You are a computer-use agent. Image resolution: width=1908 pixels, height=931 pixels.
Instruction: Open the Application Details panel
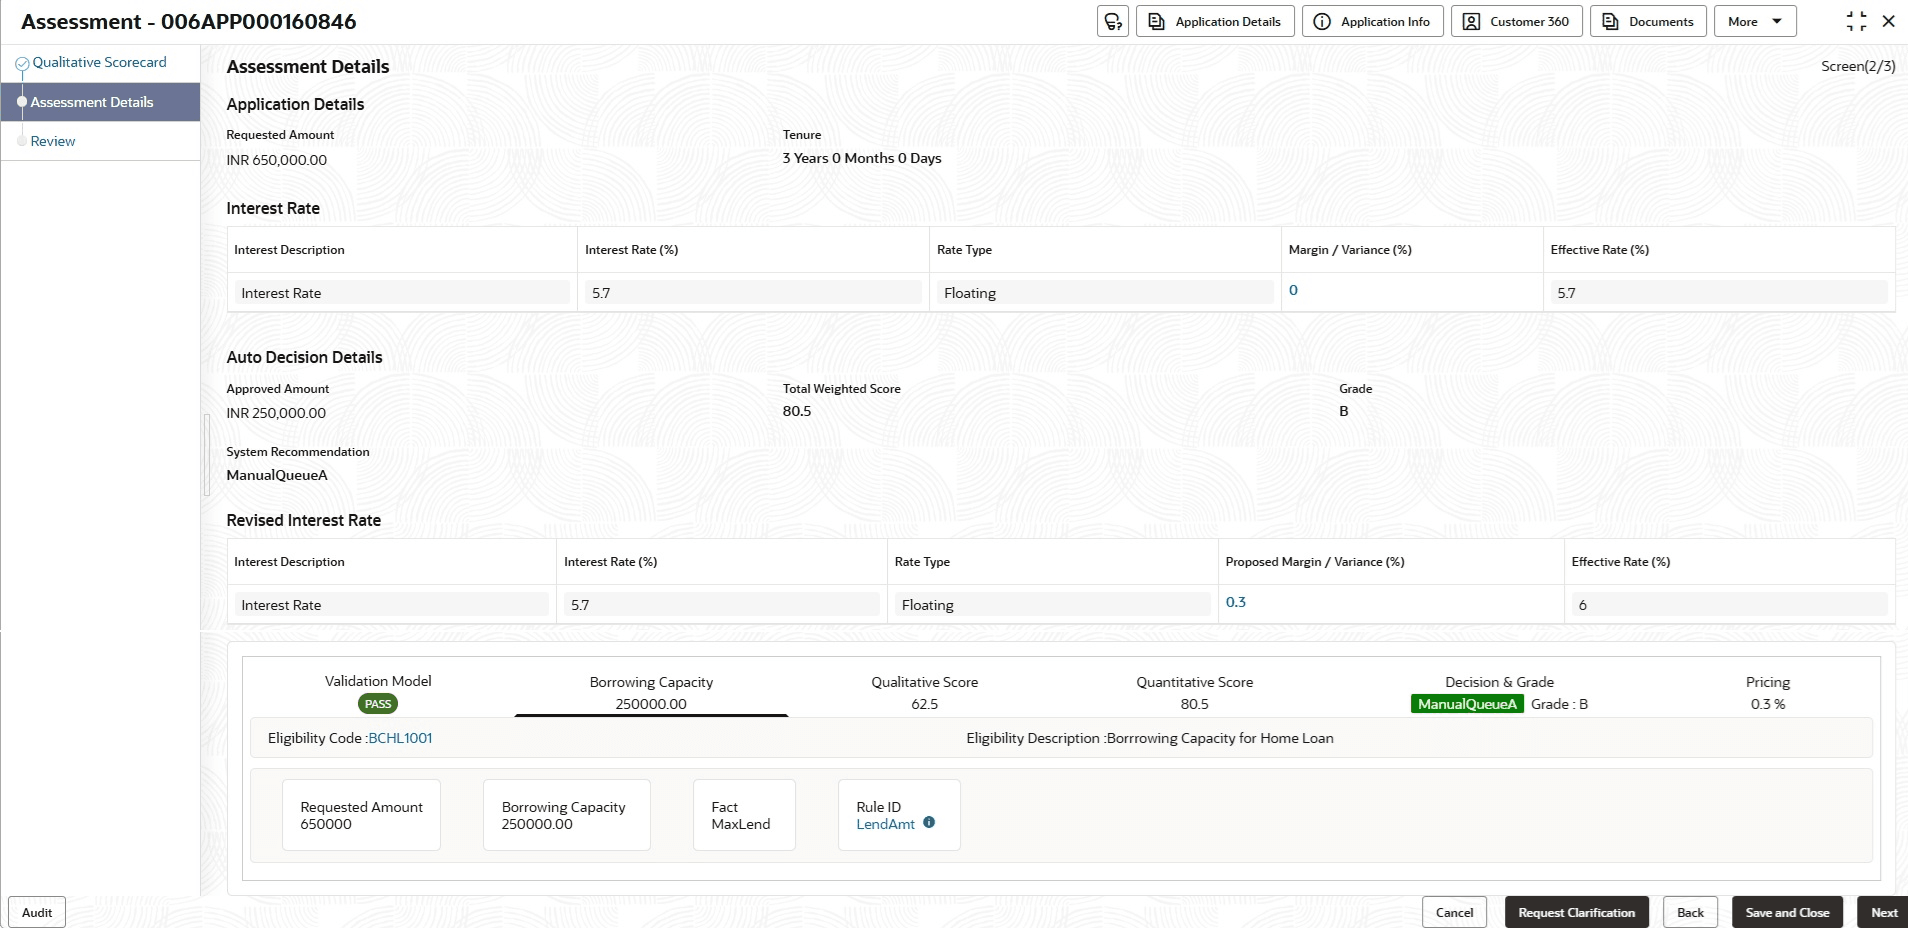tap(1215, 22)
